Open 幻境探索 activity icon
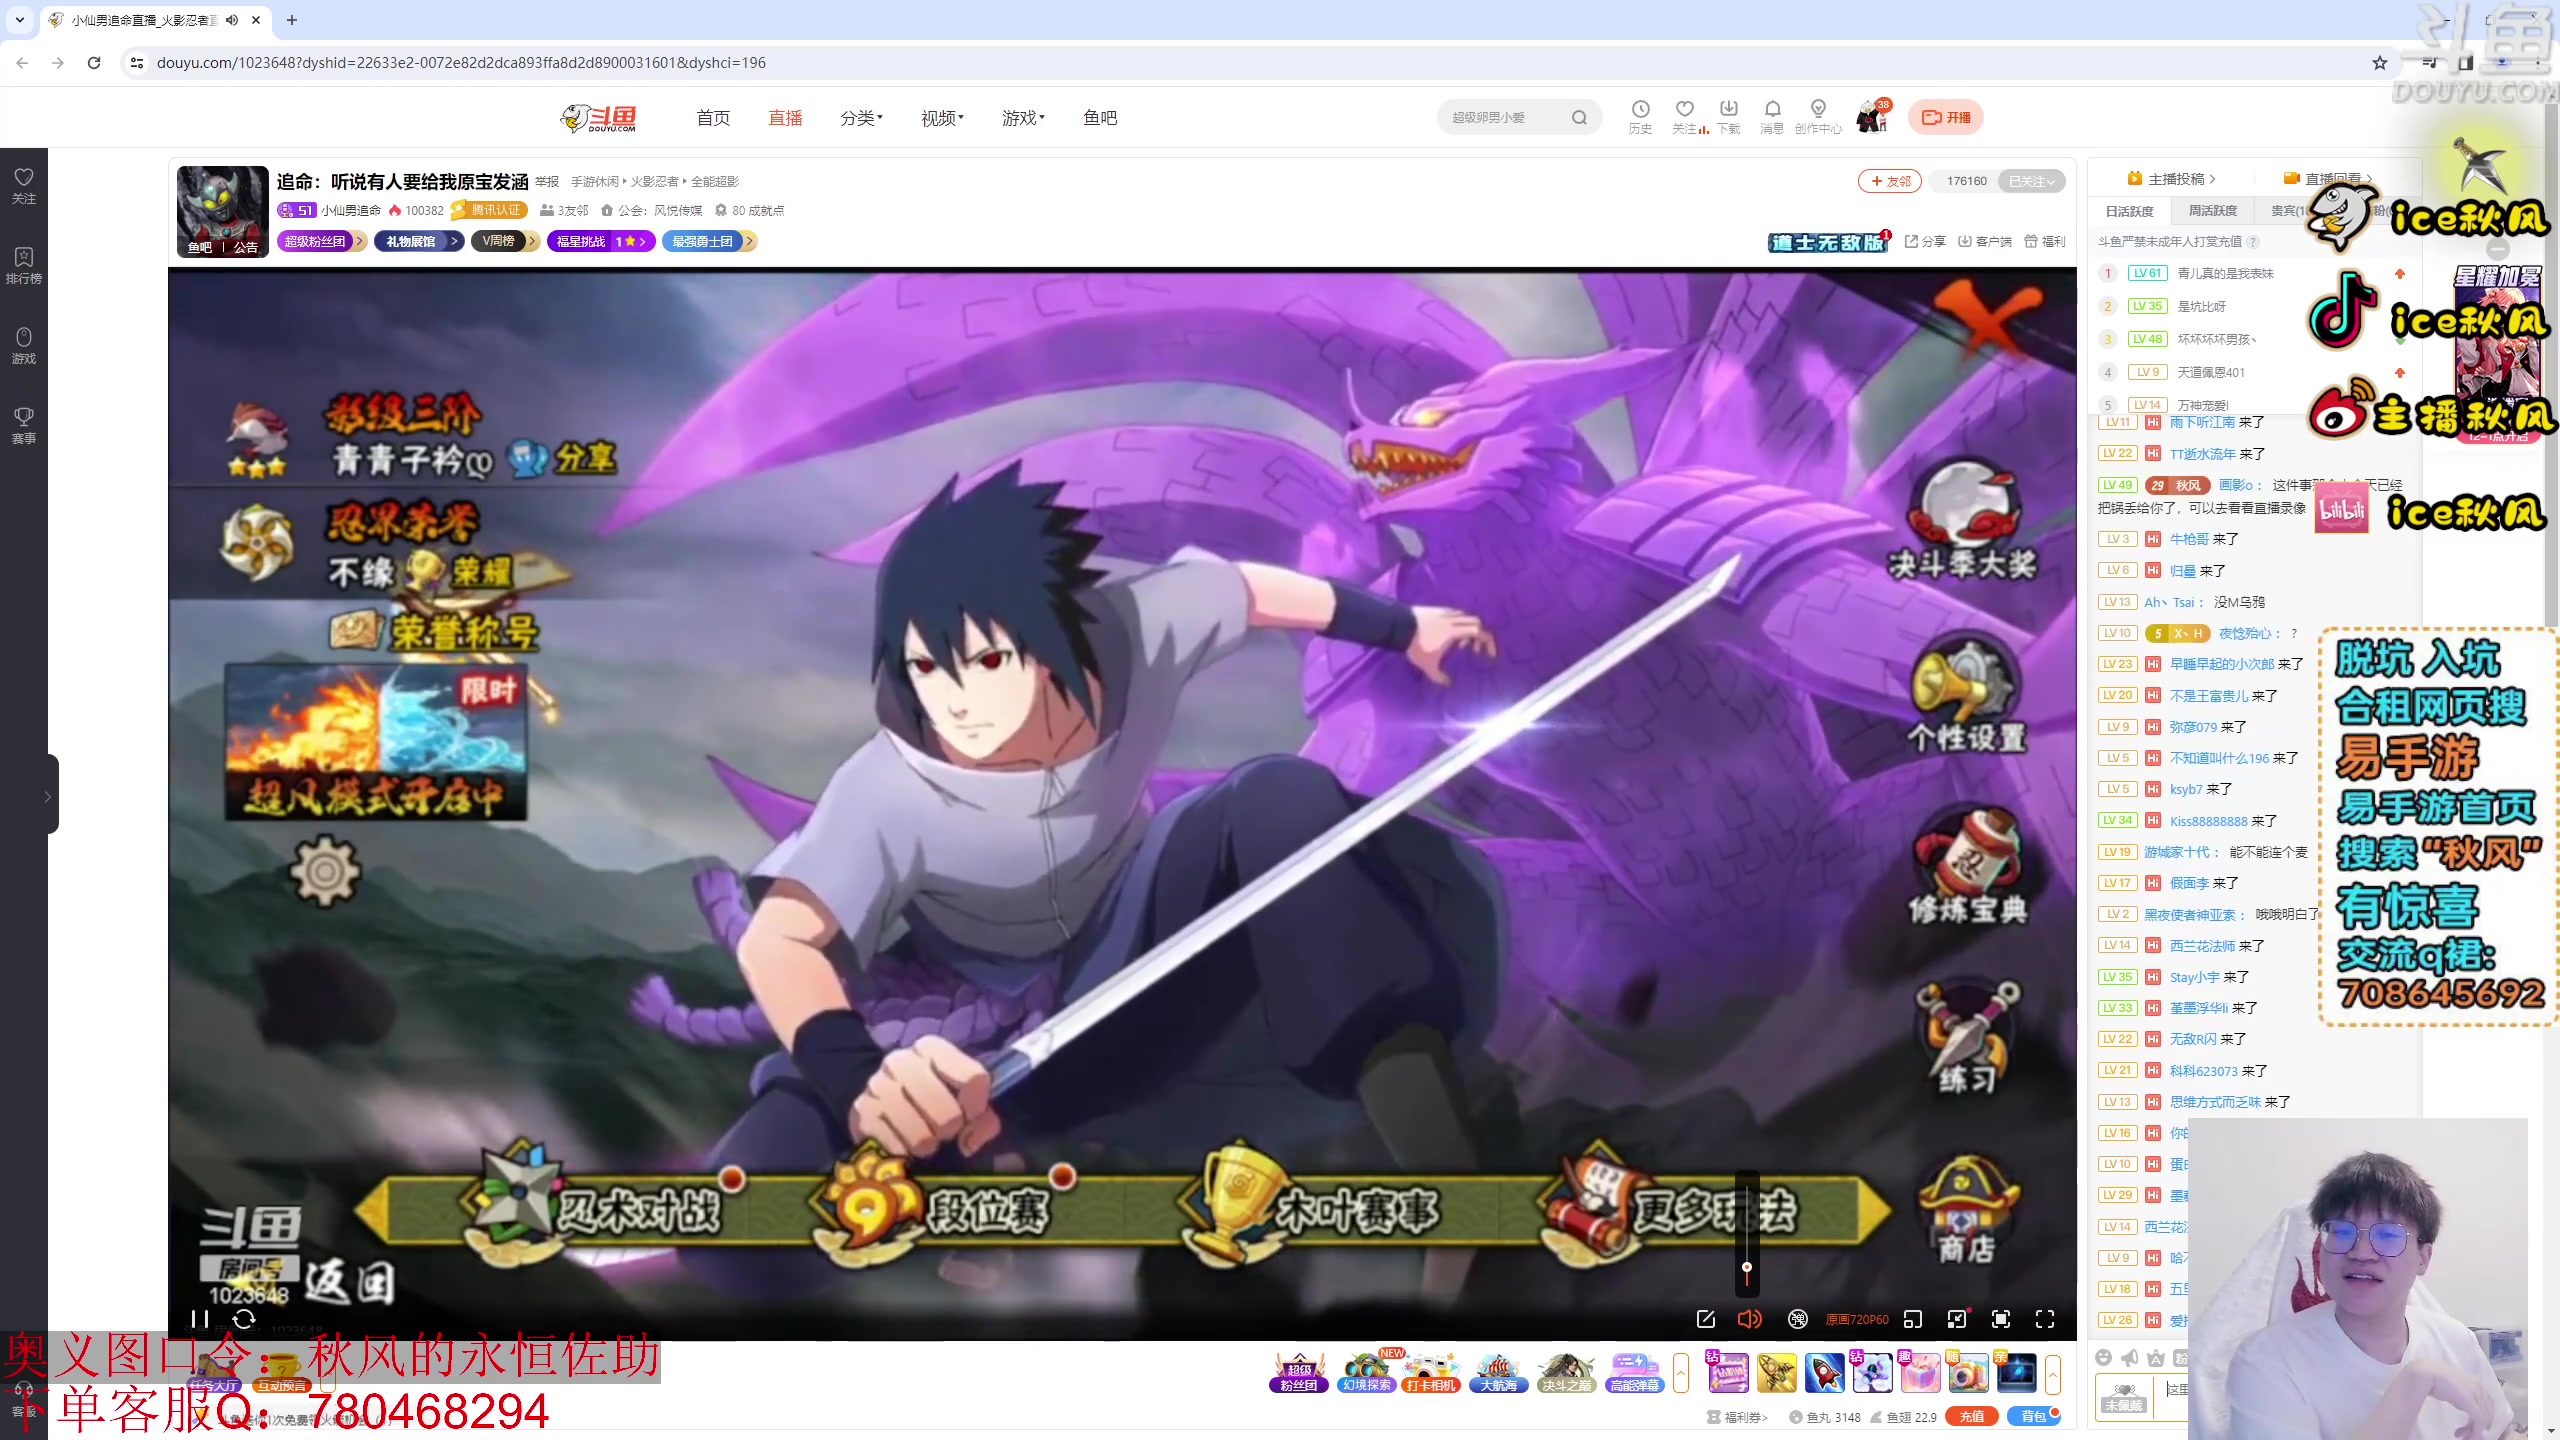This screenshot has width=2560, height=1440. click(1367, 1373)
